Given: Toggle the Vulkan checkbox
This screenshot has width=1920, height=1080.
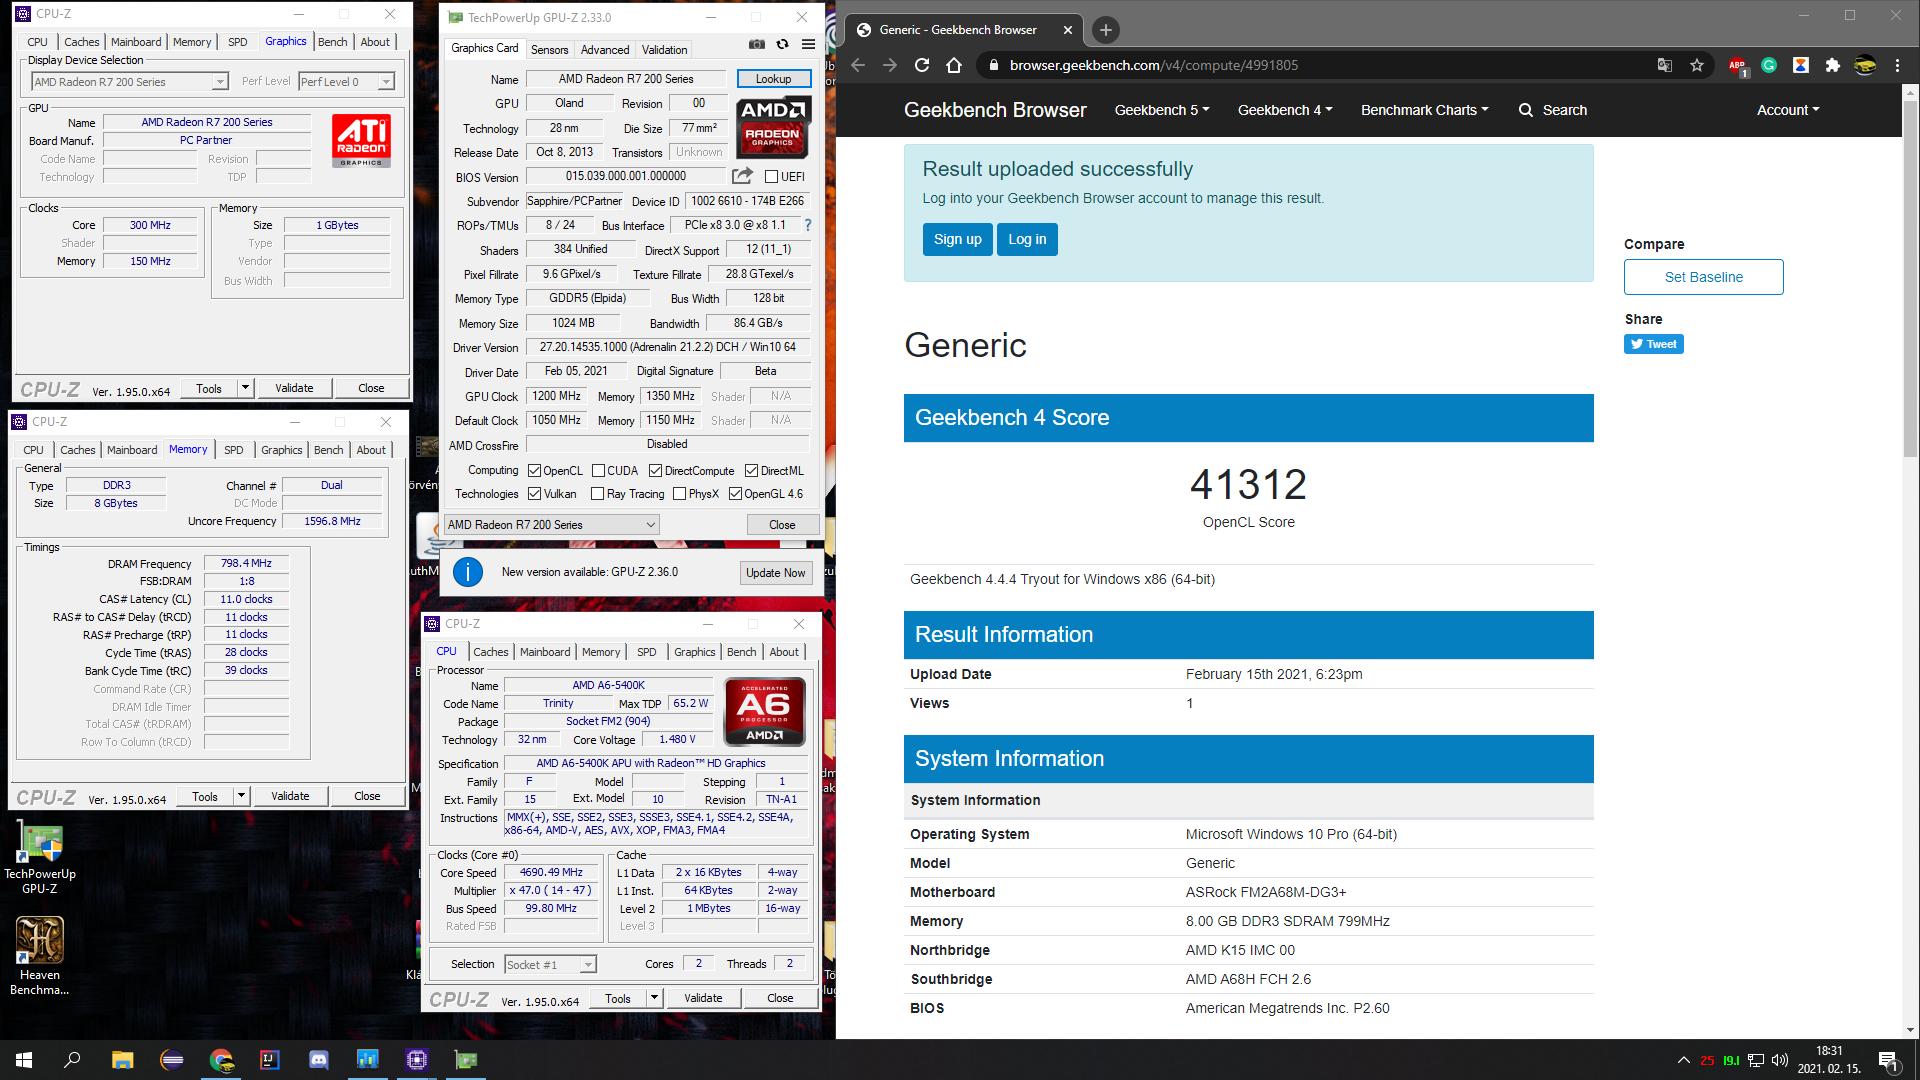Looking at the screenshot, I should (x=534, y=494).
